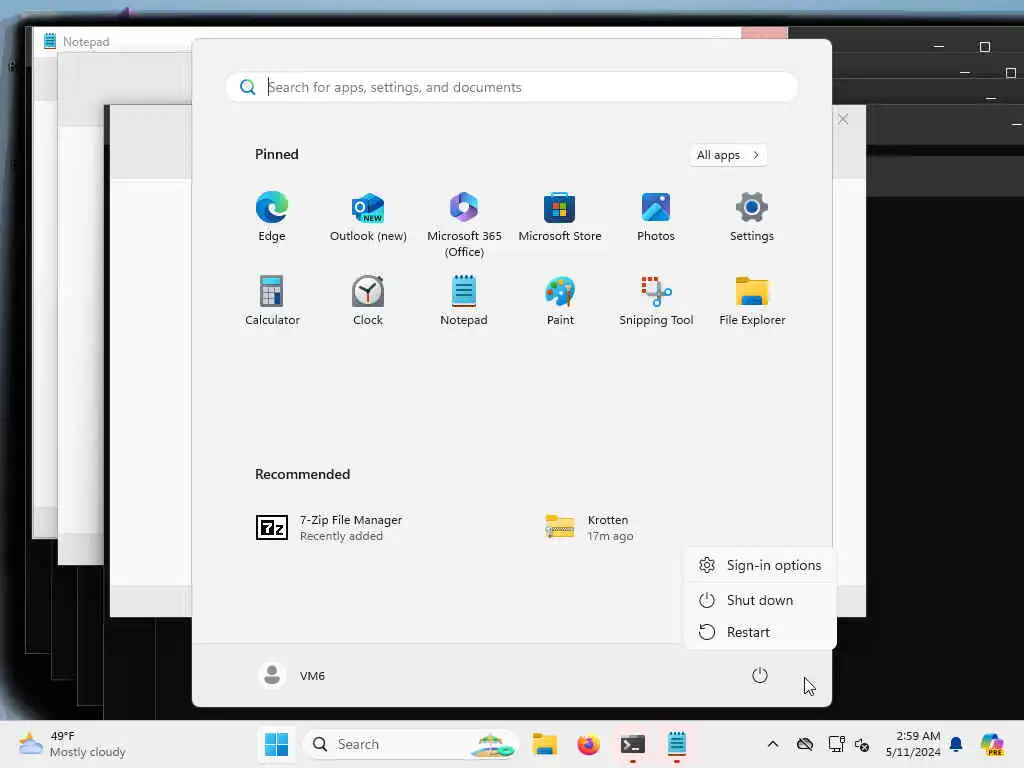Launch Calculator from Start menu
Image resolution: width=1024 pixels, height=768 pixels.
click(272, 301)
